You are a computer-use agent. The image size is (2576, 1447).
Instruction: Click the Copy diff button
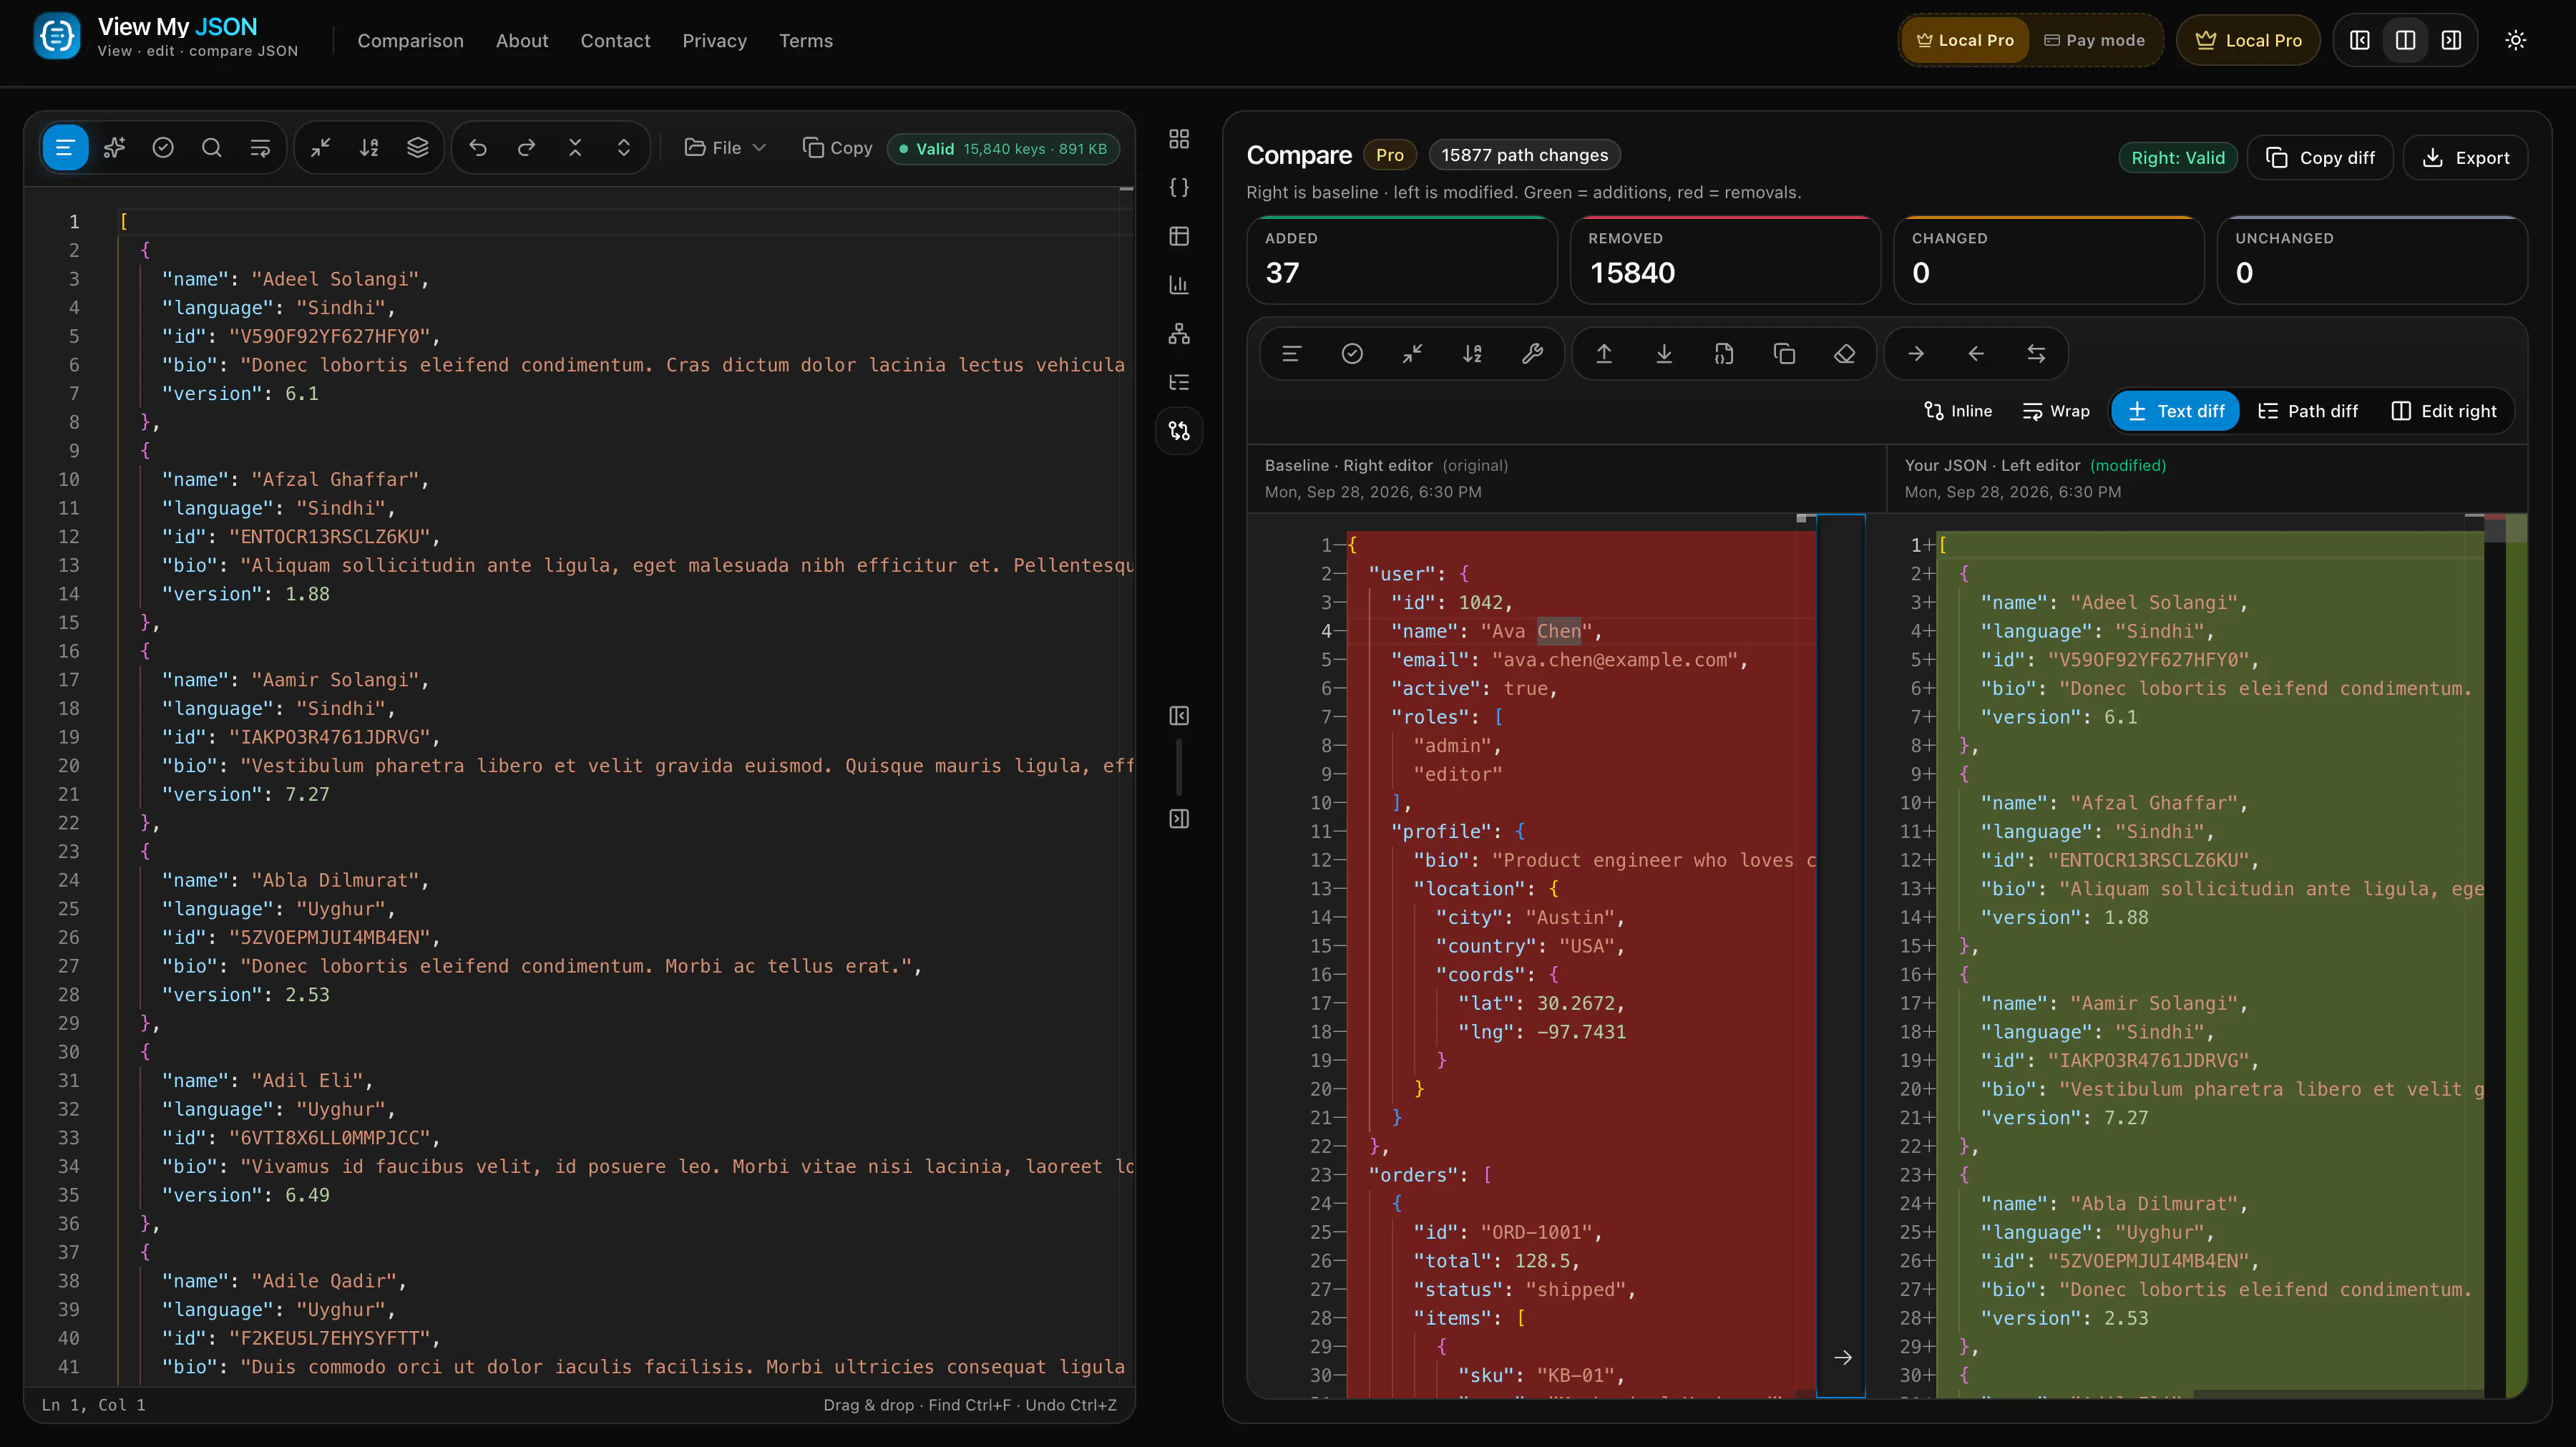click(2320, 158)
